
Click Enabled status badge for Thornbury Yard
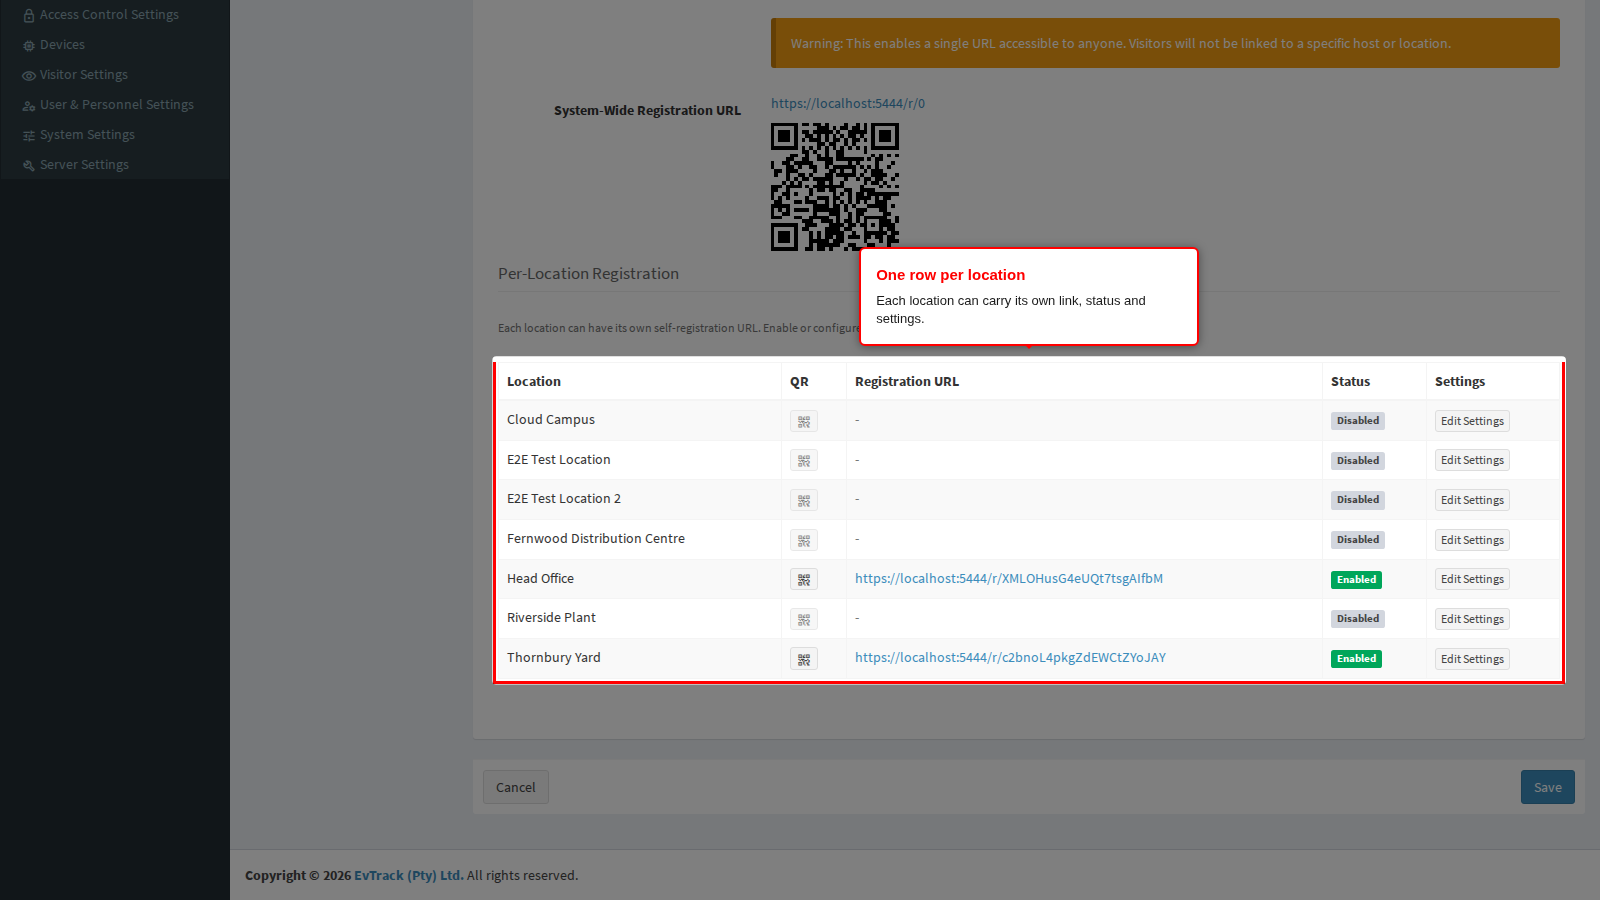[x=1356, y=659]
